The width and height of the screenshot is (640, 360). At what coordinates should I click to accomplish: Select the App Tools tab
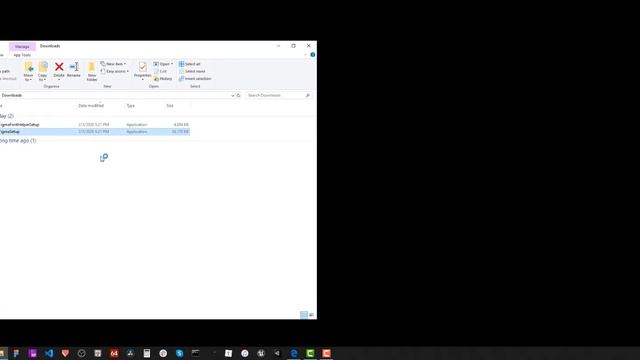click(x=22, y=55)
